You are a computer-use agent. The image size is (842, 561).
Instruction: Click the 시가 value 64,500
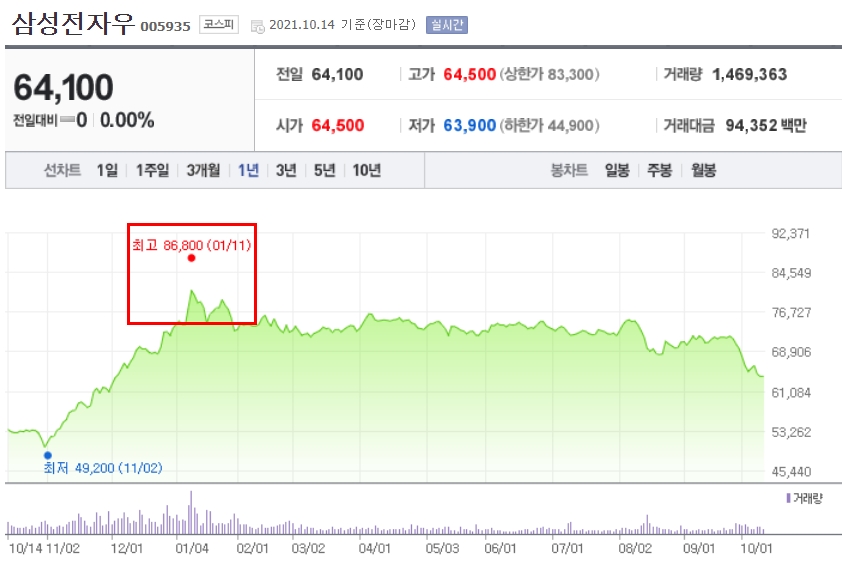pyautogui.click(x=338, y=126)
